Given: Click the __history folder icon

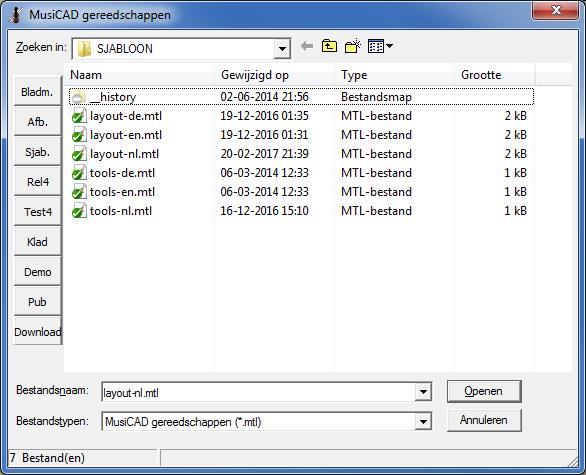Looking at the screenshot, I should click(79, 97).
